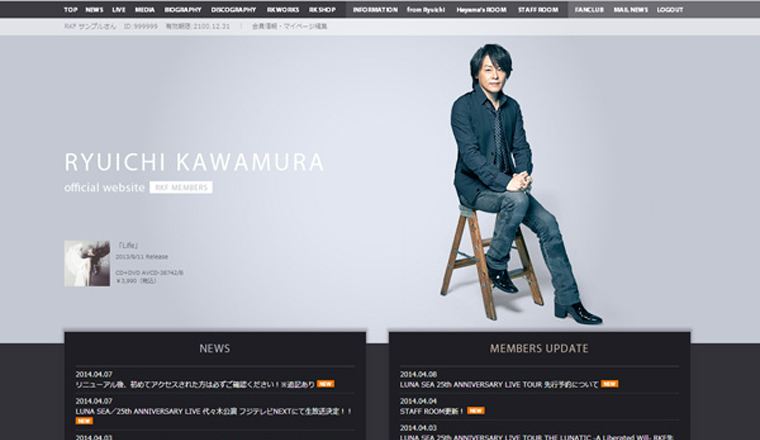Viewport: 760px width, 440px height.
Task: Open the TOP menu item
Action: 71,10
